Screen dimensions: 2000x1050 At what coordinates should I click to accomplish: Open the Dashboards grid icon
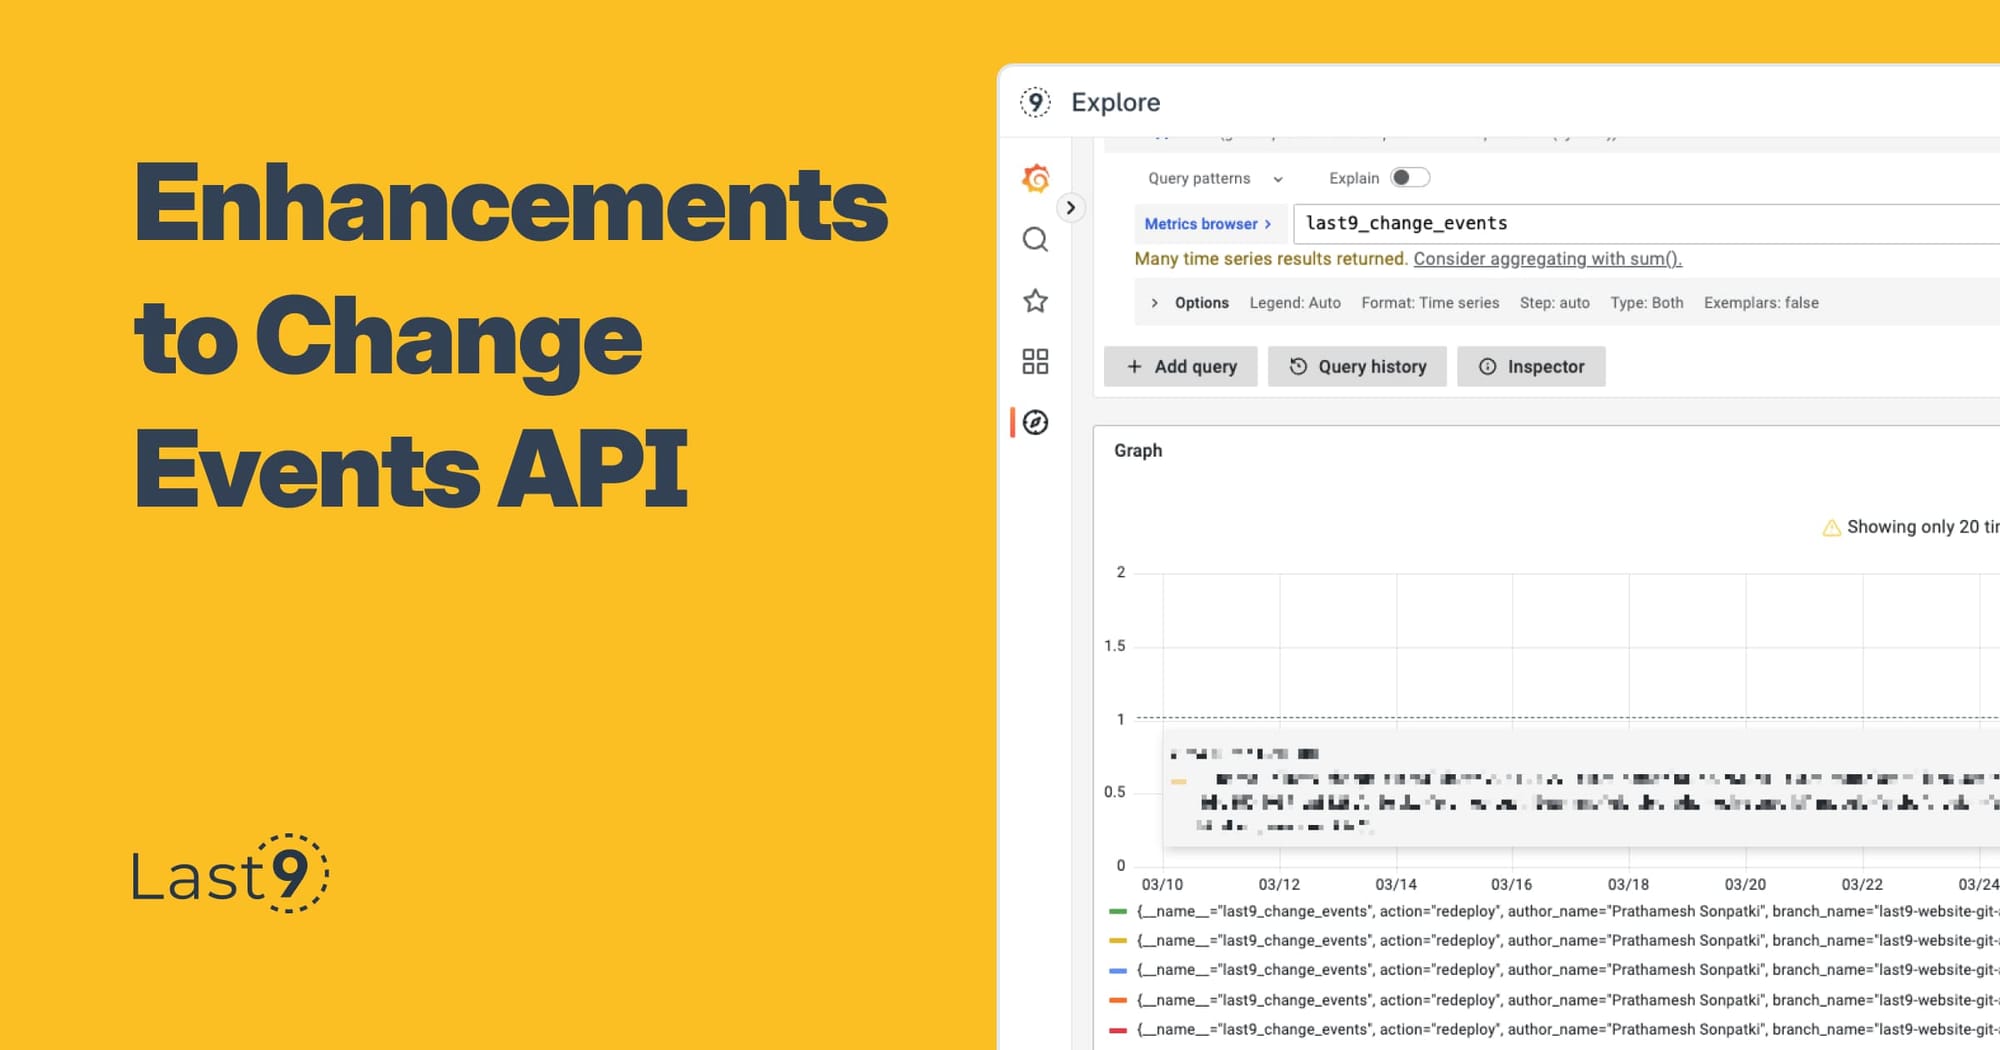[1035, 361]
